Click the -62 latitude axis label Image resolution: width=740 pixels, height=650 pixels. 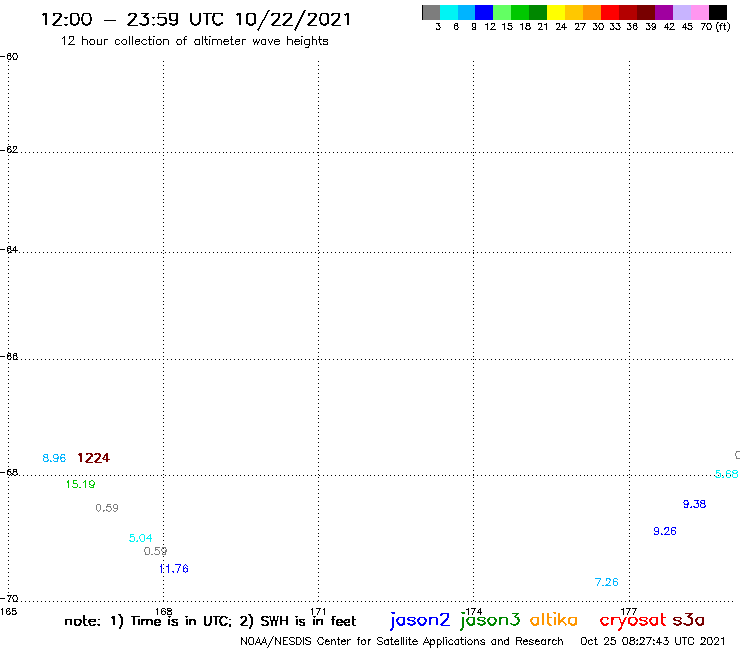click(x=9, y=150)
